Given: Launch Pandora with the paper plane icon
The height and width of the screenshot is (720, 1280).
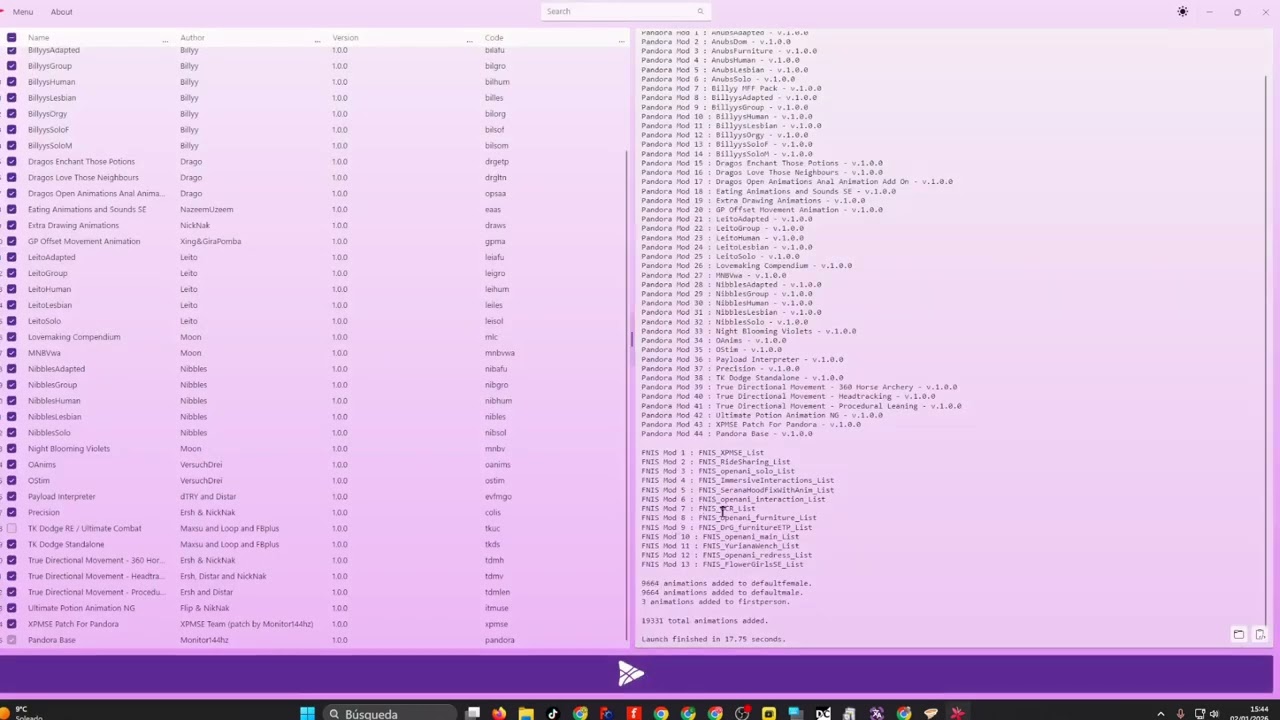Looking at the screenshot, I should (630, 674).
